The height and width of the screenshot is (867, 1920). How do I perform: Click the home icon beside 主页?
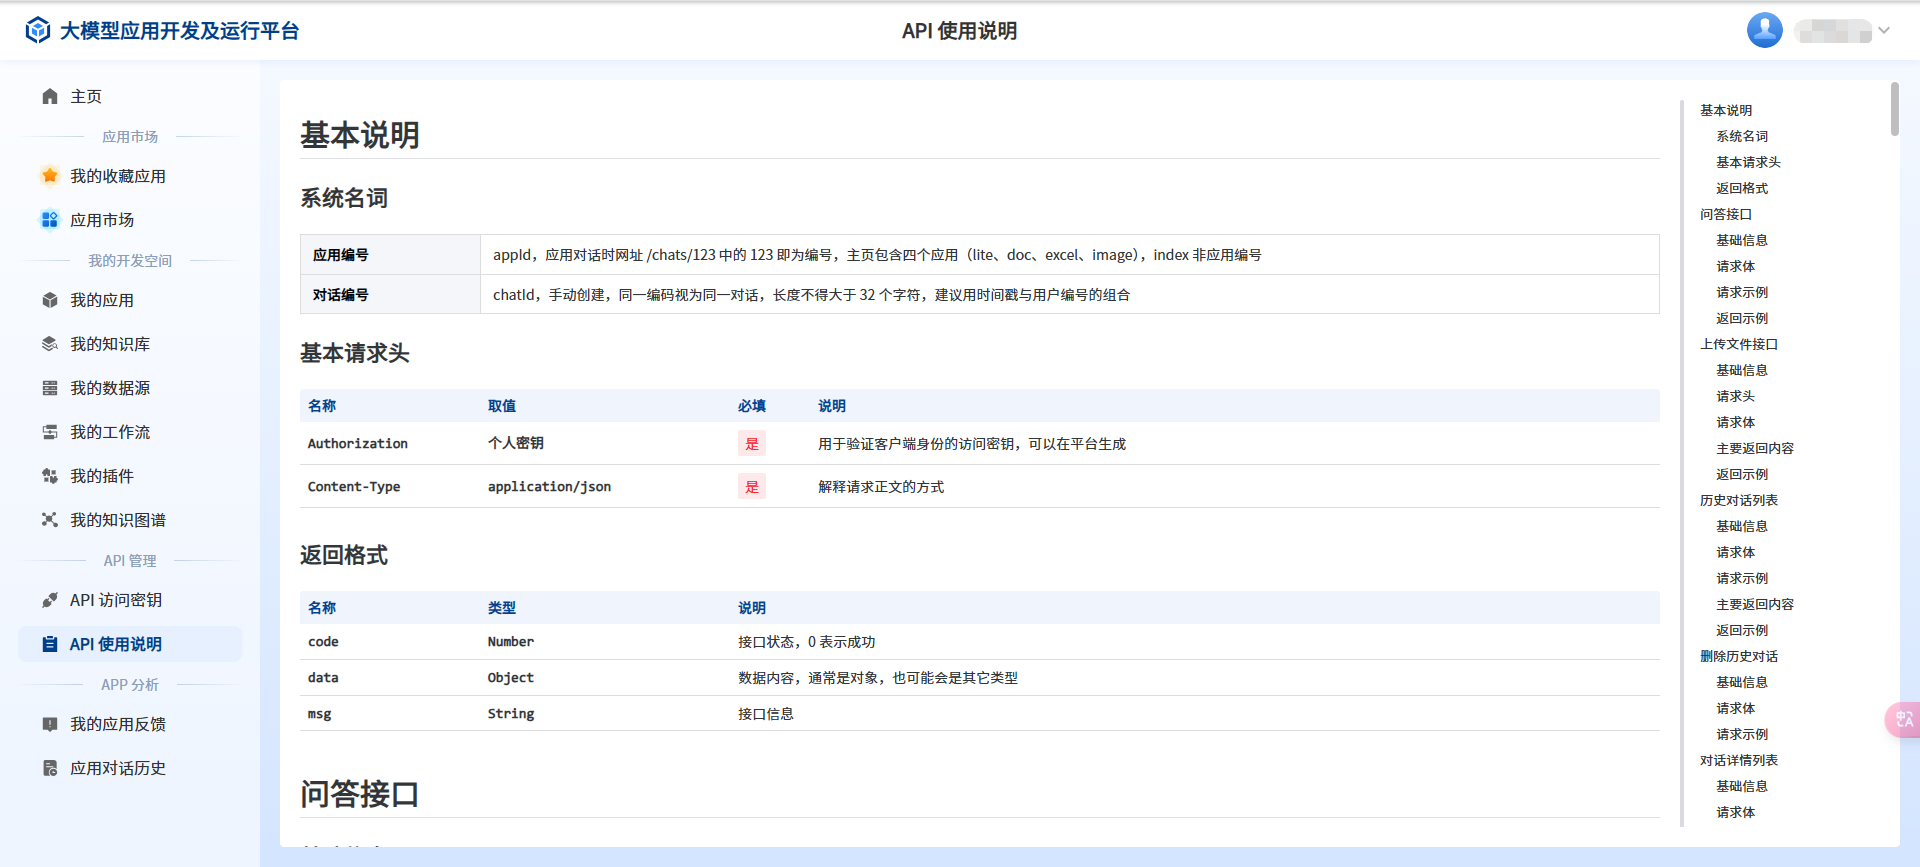pyautogui.click(x=50, y=96)
